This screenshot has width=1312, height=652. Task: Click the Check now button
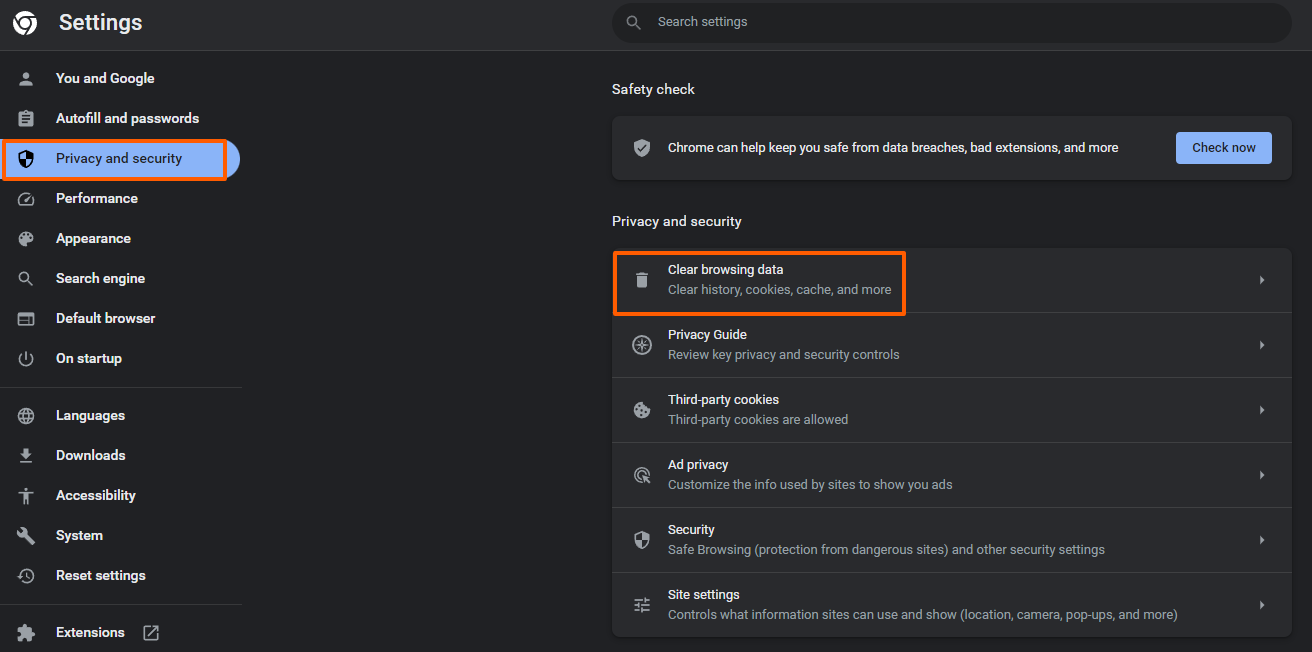click(x=1223, y=147)
